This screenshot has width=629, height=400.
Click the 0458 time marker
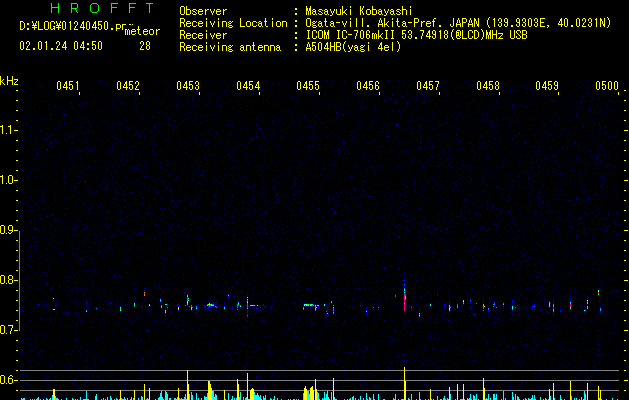488,86
